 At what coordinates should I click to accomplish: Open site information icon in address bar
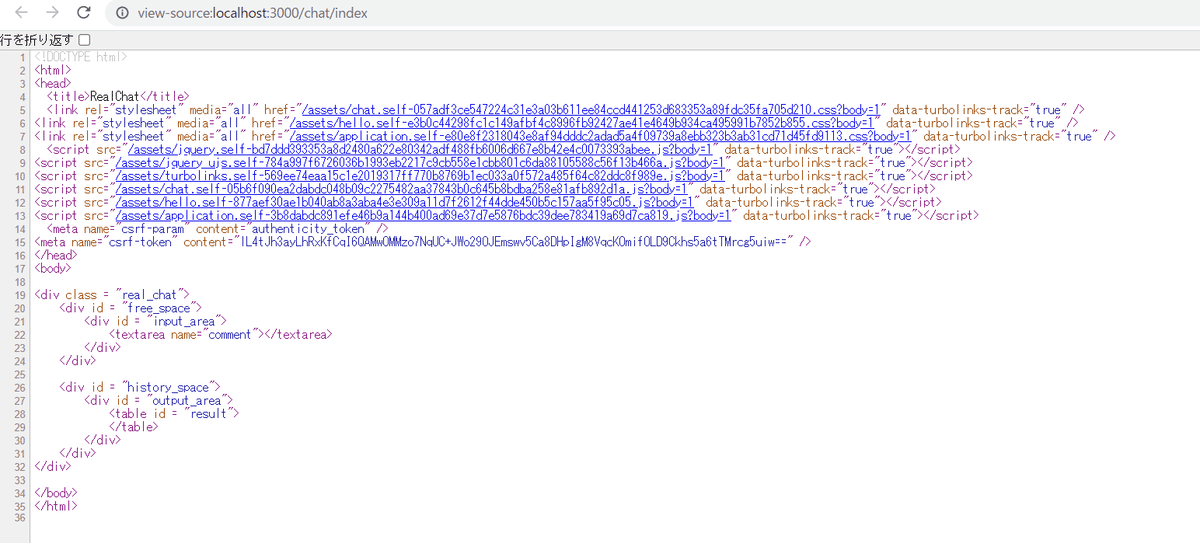click(x=122, y=13)
